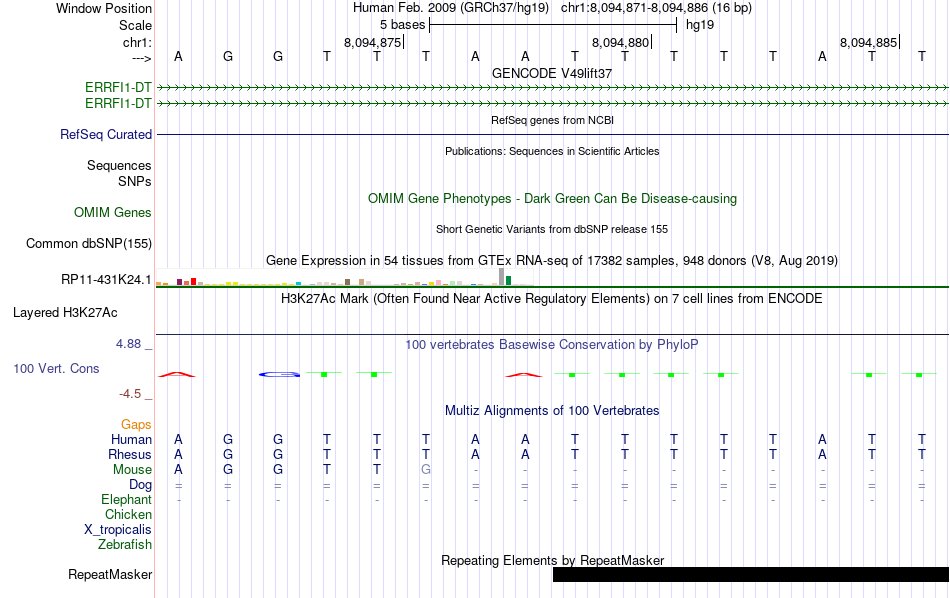Click the chr1: ruler label
The width and height of the screenshot is (950, 598).
[137, 42]
